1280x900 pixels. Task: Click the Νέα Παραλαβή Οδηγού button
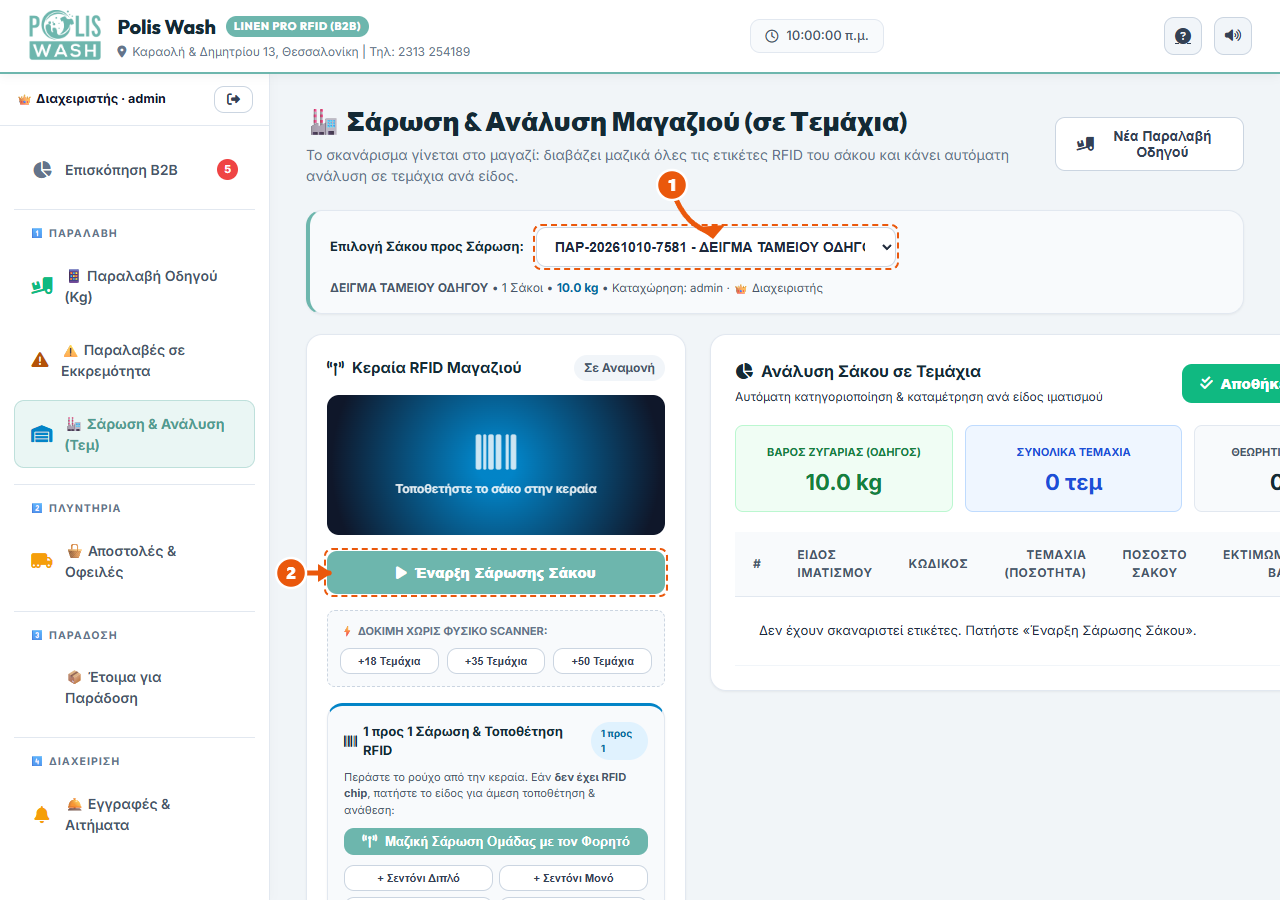(1149, 144)
